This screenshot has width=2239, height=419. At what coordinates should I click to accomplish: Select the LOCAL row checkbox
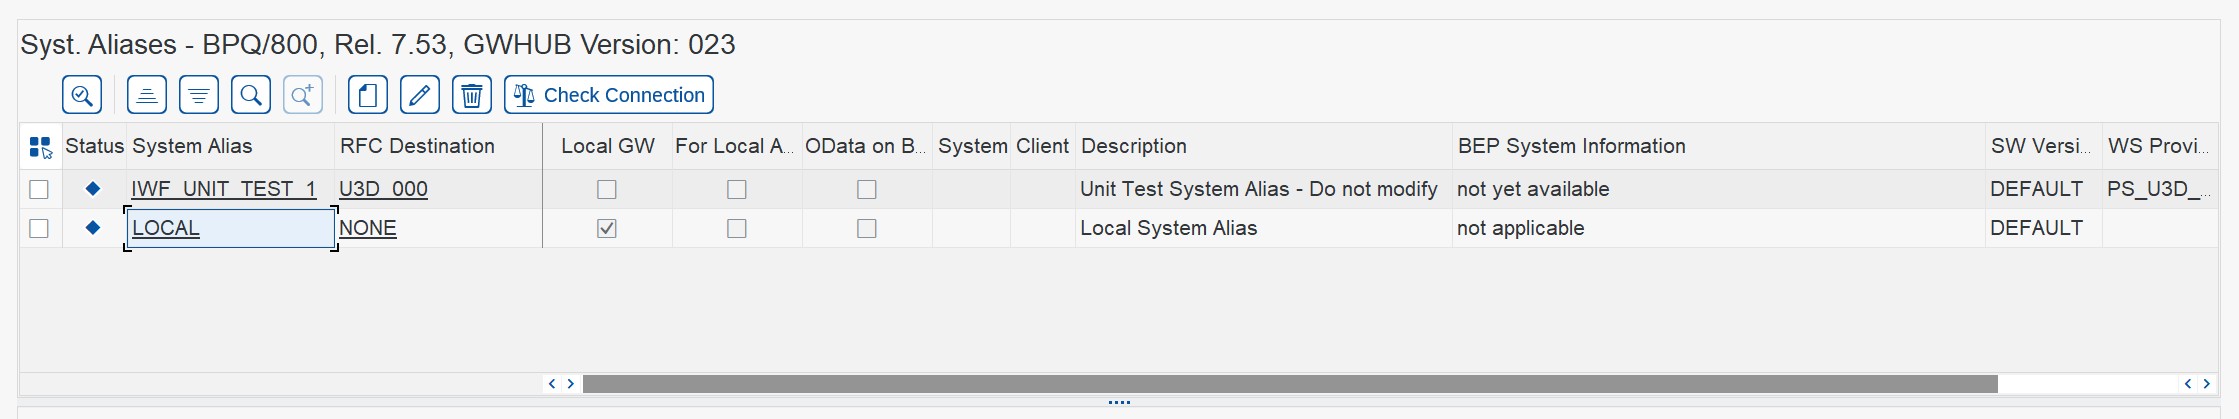pyautogui.click(x=39, y=228)
